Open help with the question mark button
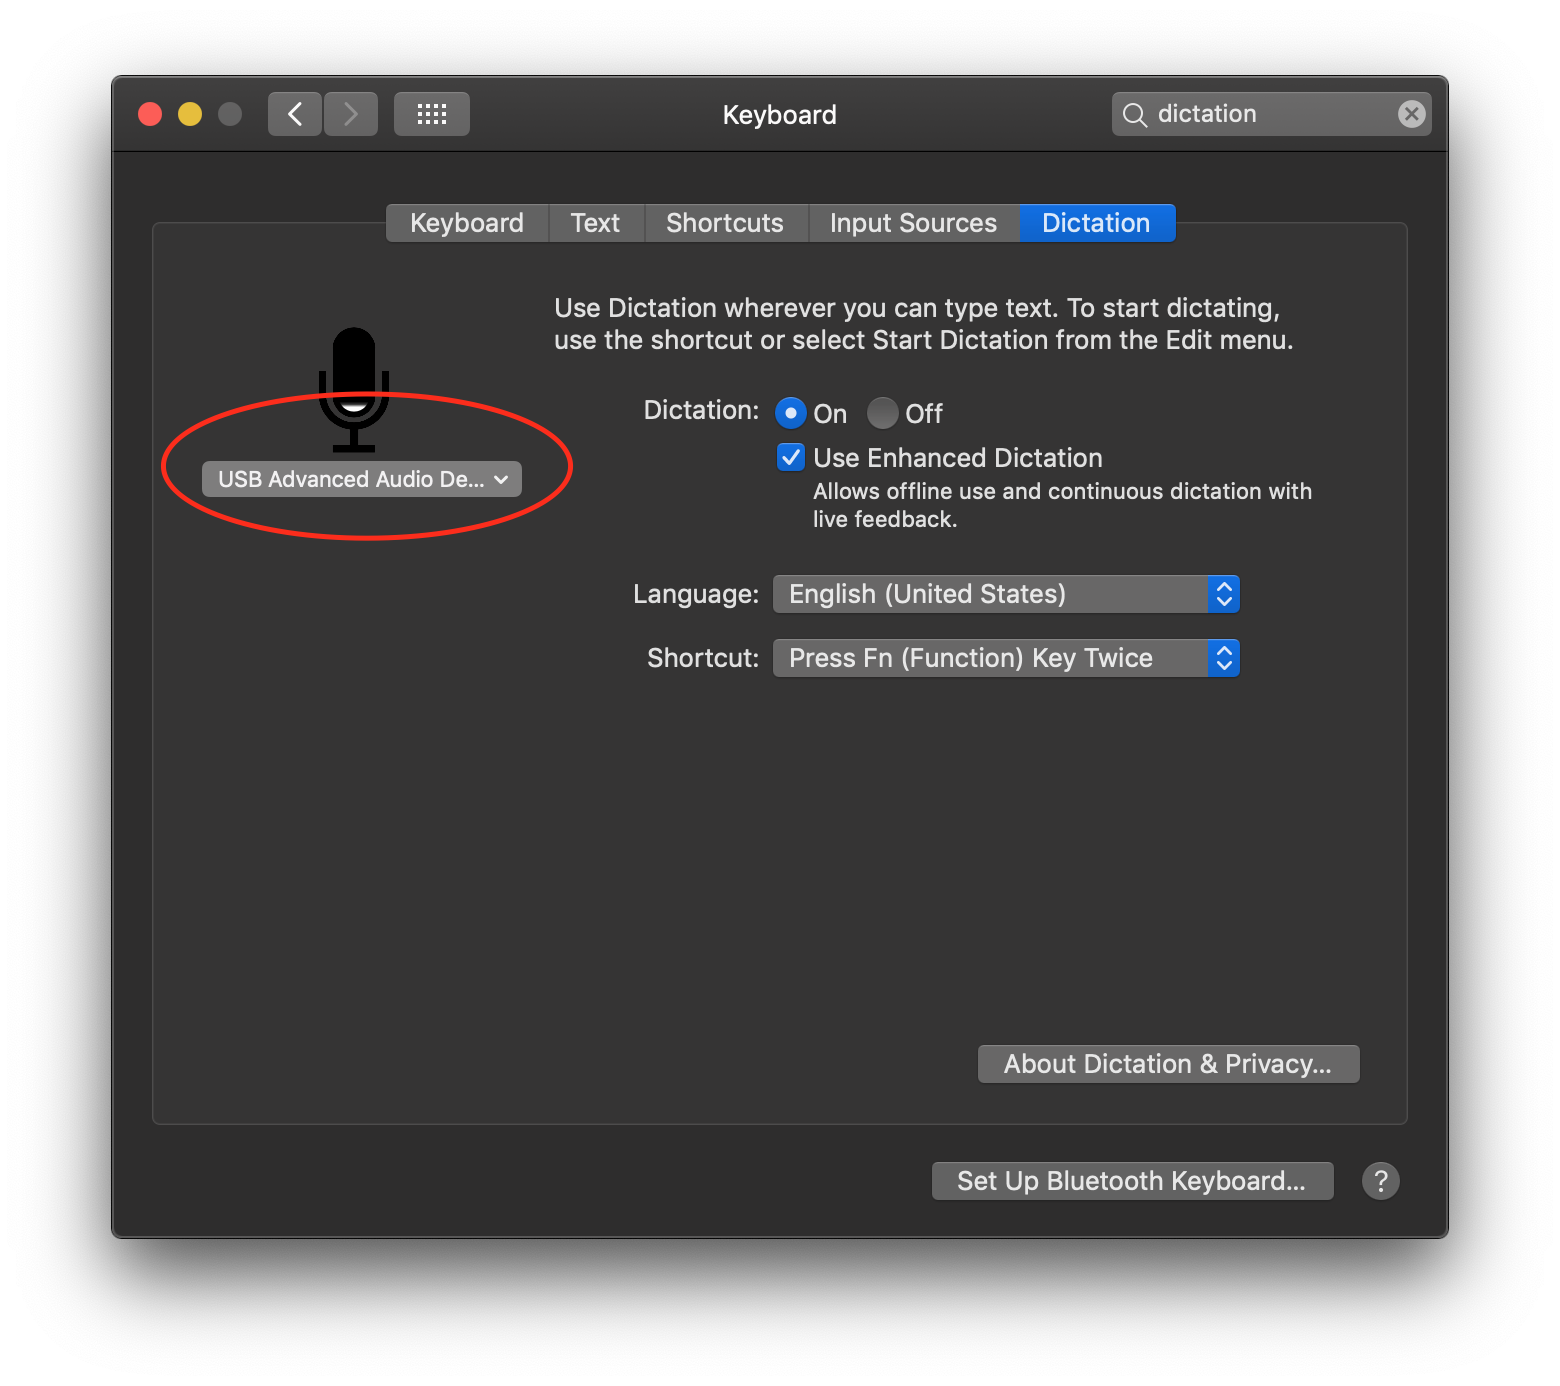 click(1380, 1181)
